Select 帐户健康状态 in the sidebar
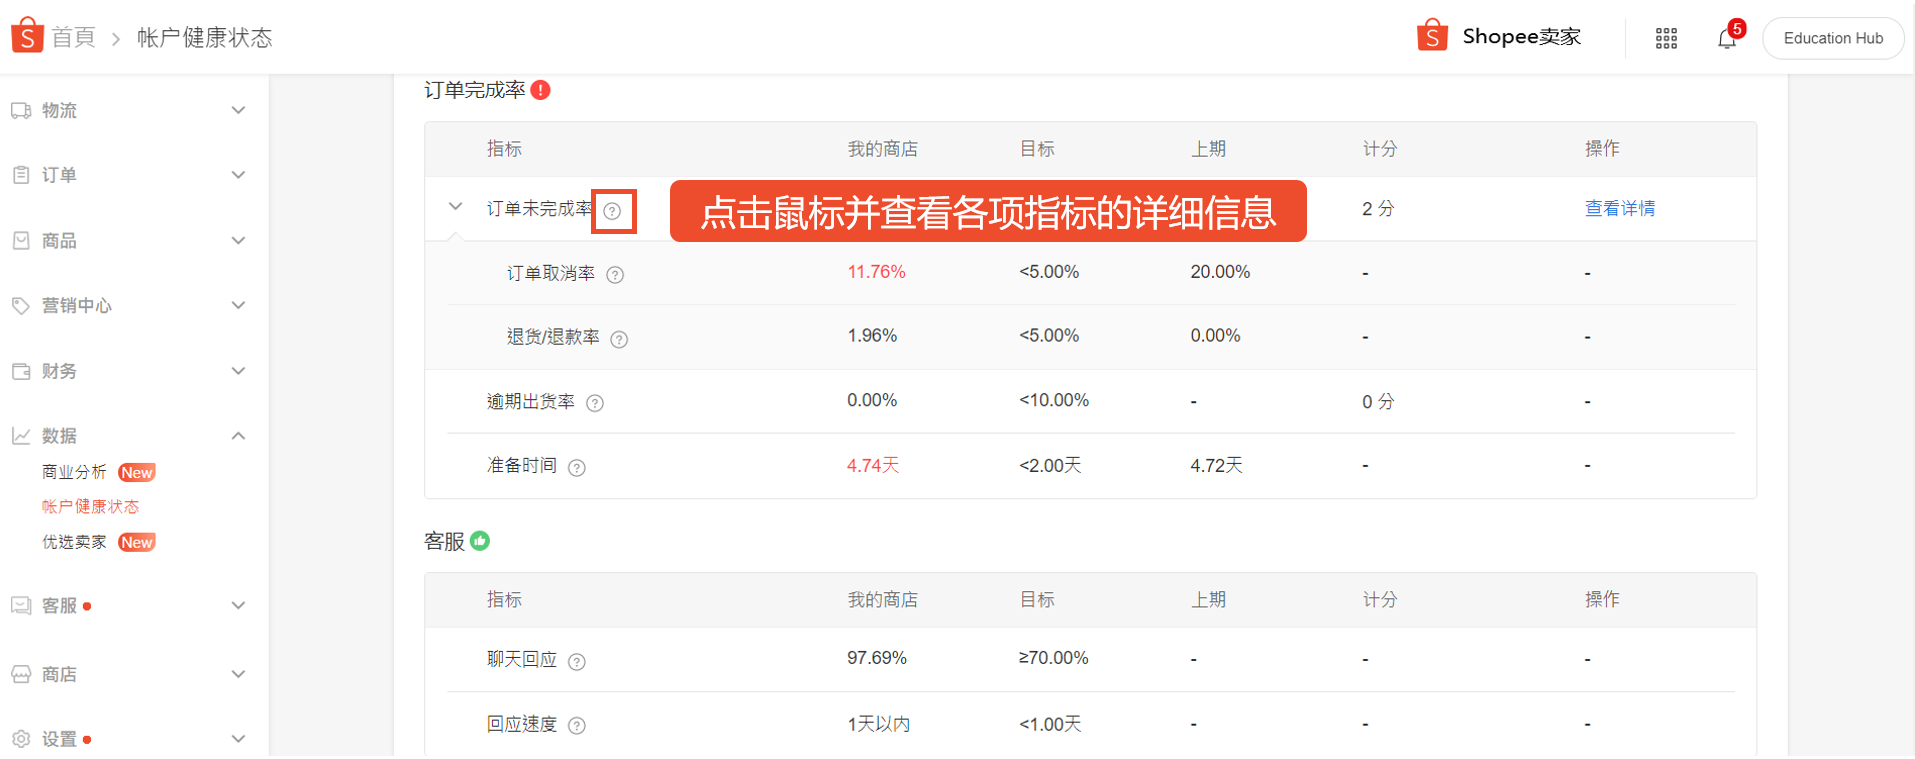 tap(90, 507)
